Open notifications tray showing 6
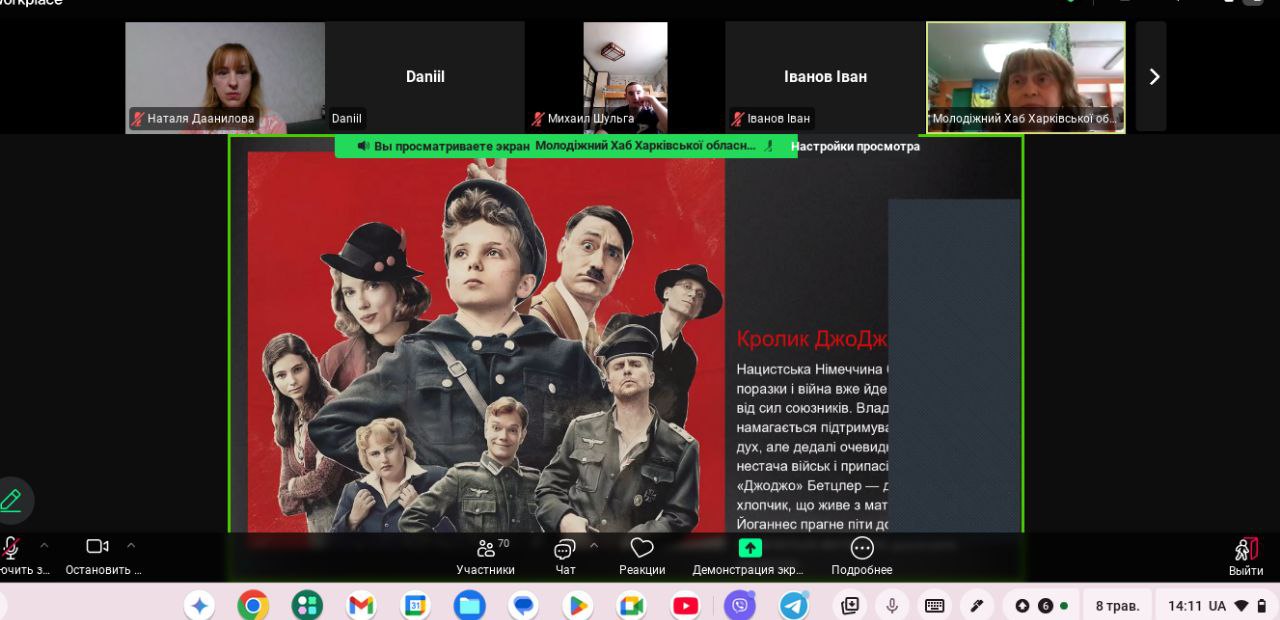Viewport: 1280px width, 620px height. click(x=1041, y=605)
